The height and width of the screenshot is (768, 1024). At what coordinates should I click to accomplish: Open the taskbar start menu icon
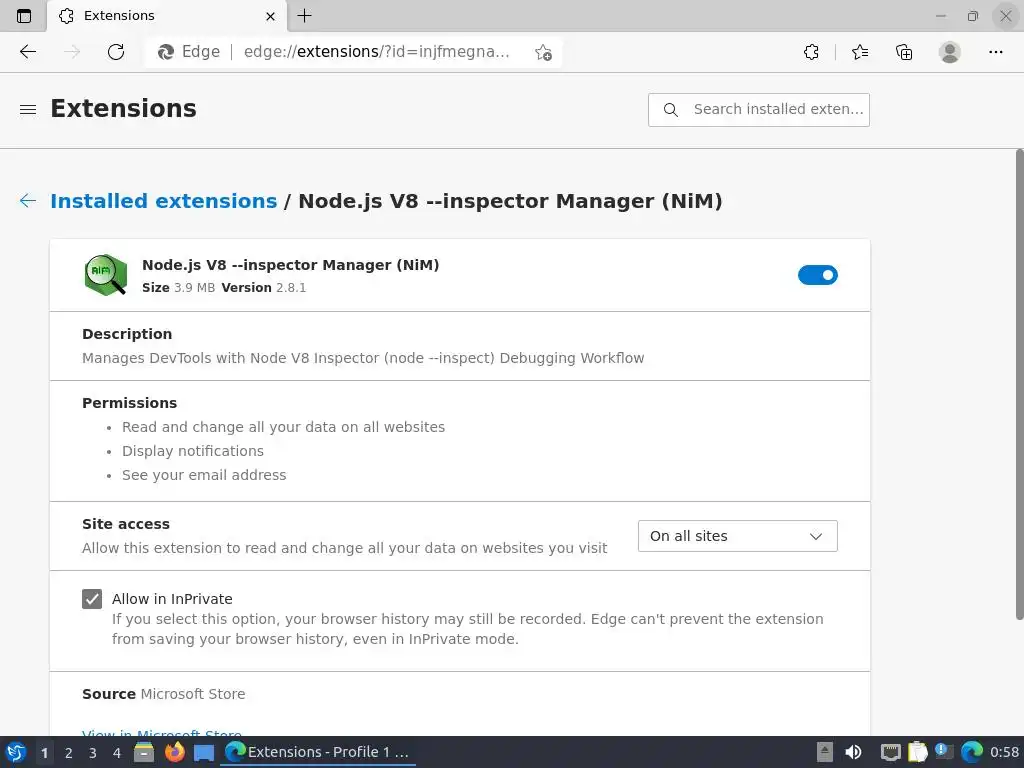[x=16, y=752]
